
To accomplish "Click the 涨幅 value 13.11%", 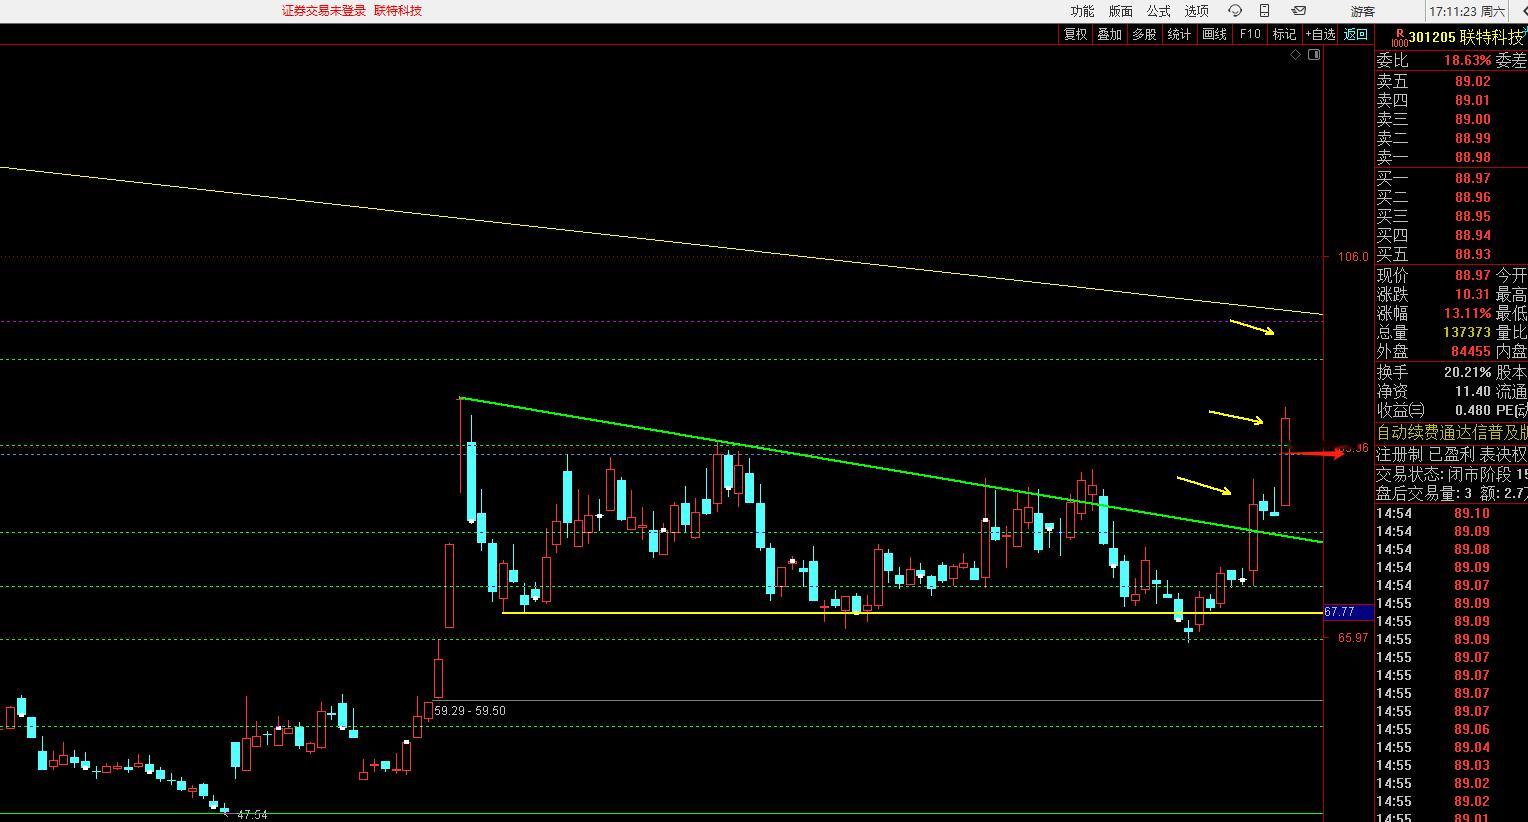I will tap(1467, 313).
